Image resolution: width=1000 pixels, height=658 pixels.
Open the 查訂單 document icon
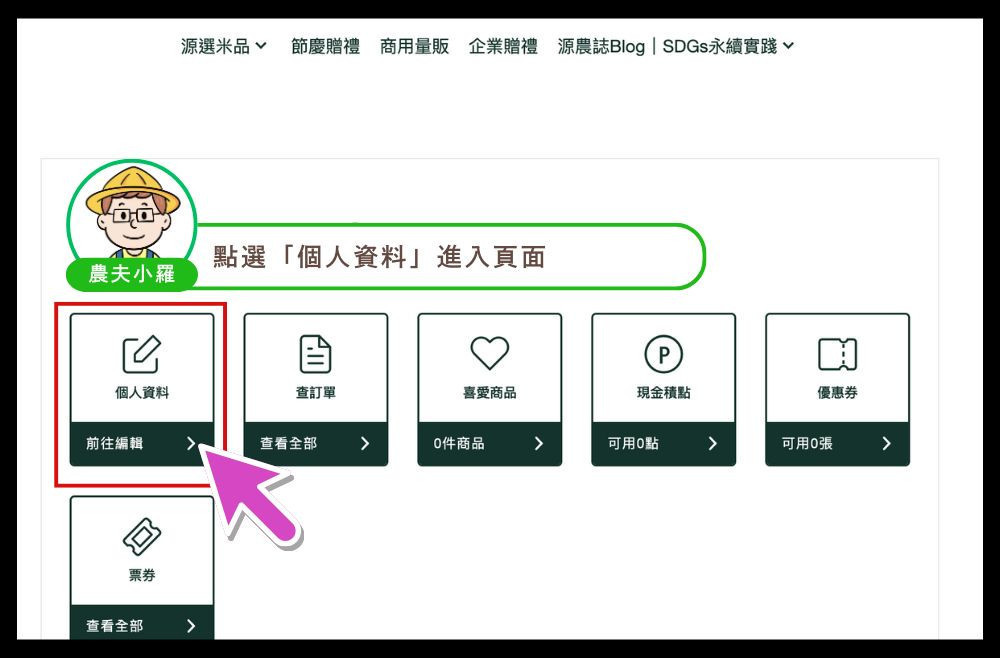point(316,354)
